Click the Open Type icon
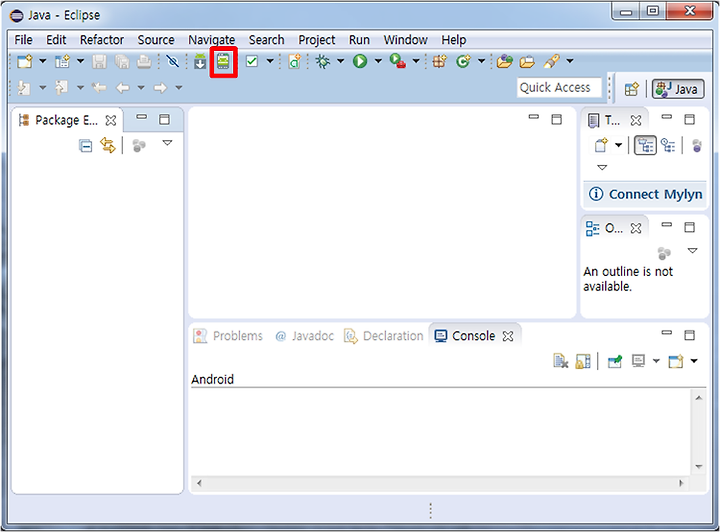The image size is (720, 532). click(x=505, y=61)
